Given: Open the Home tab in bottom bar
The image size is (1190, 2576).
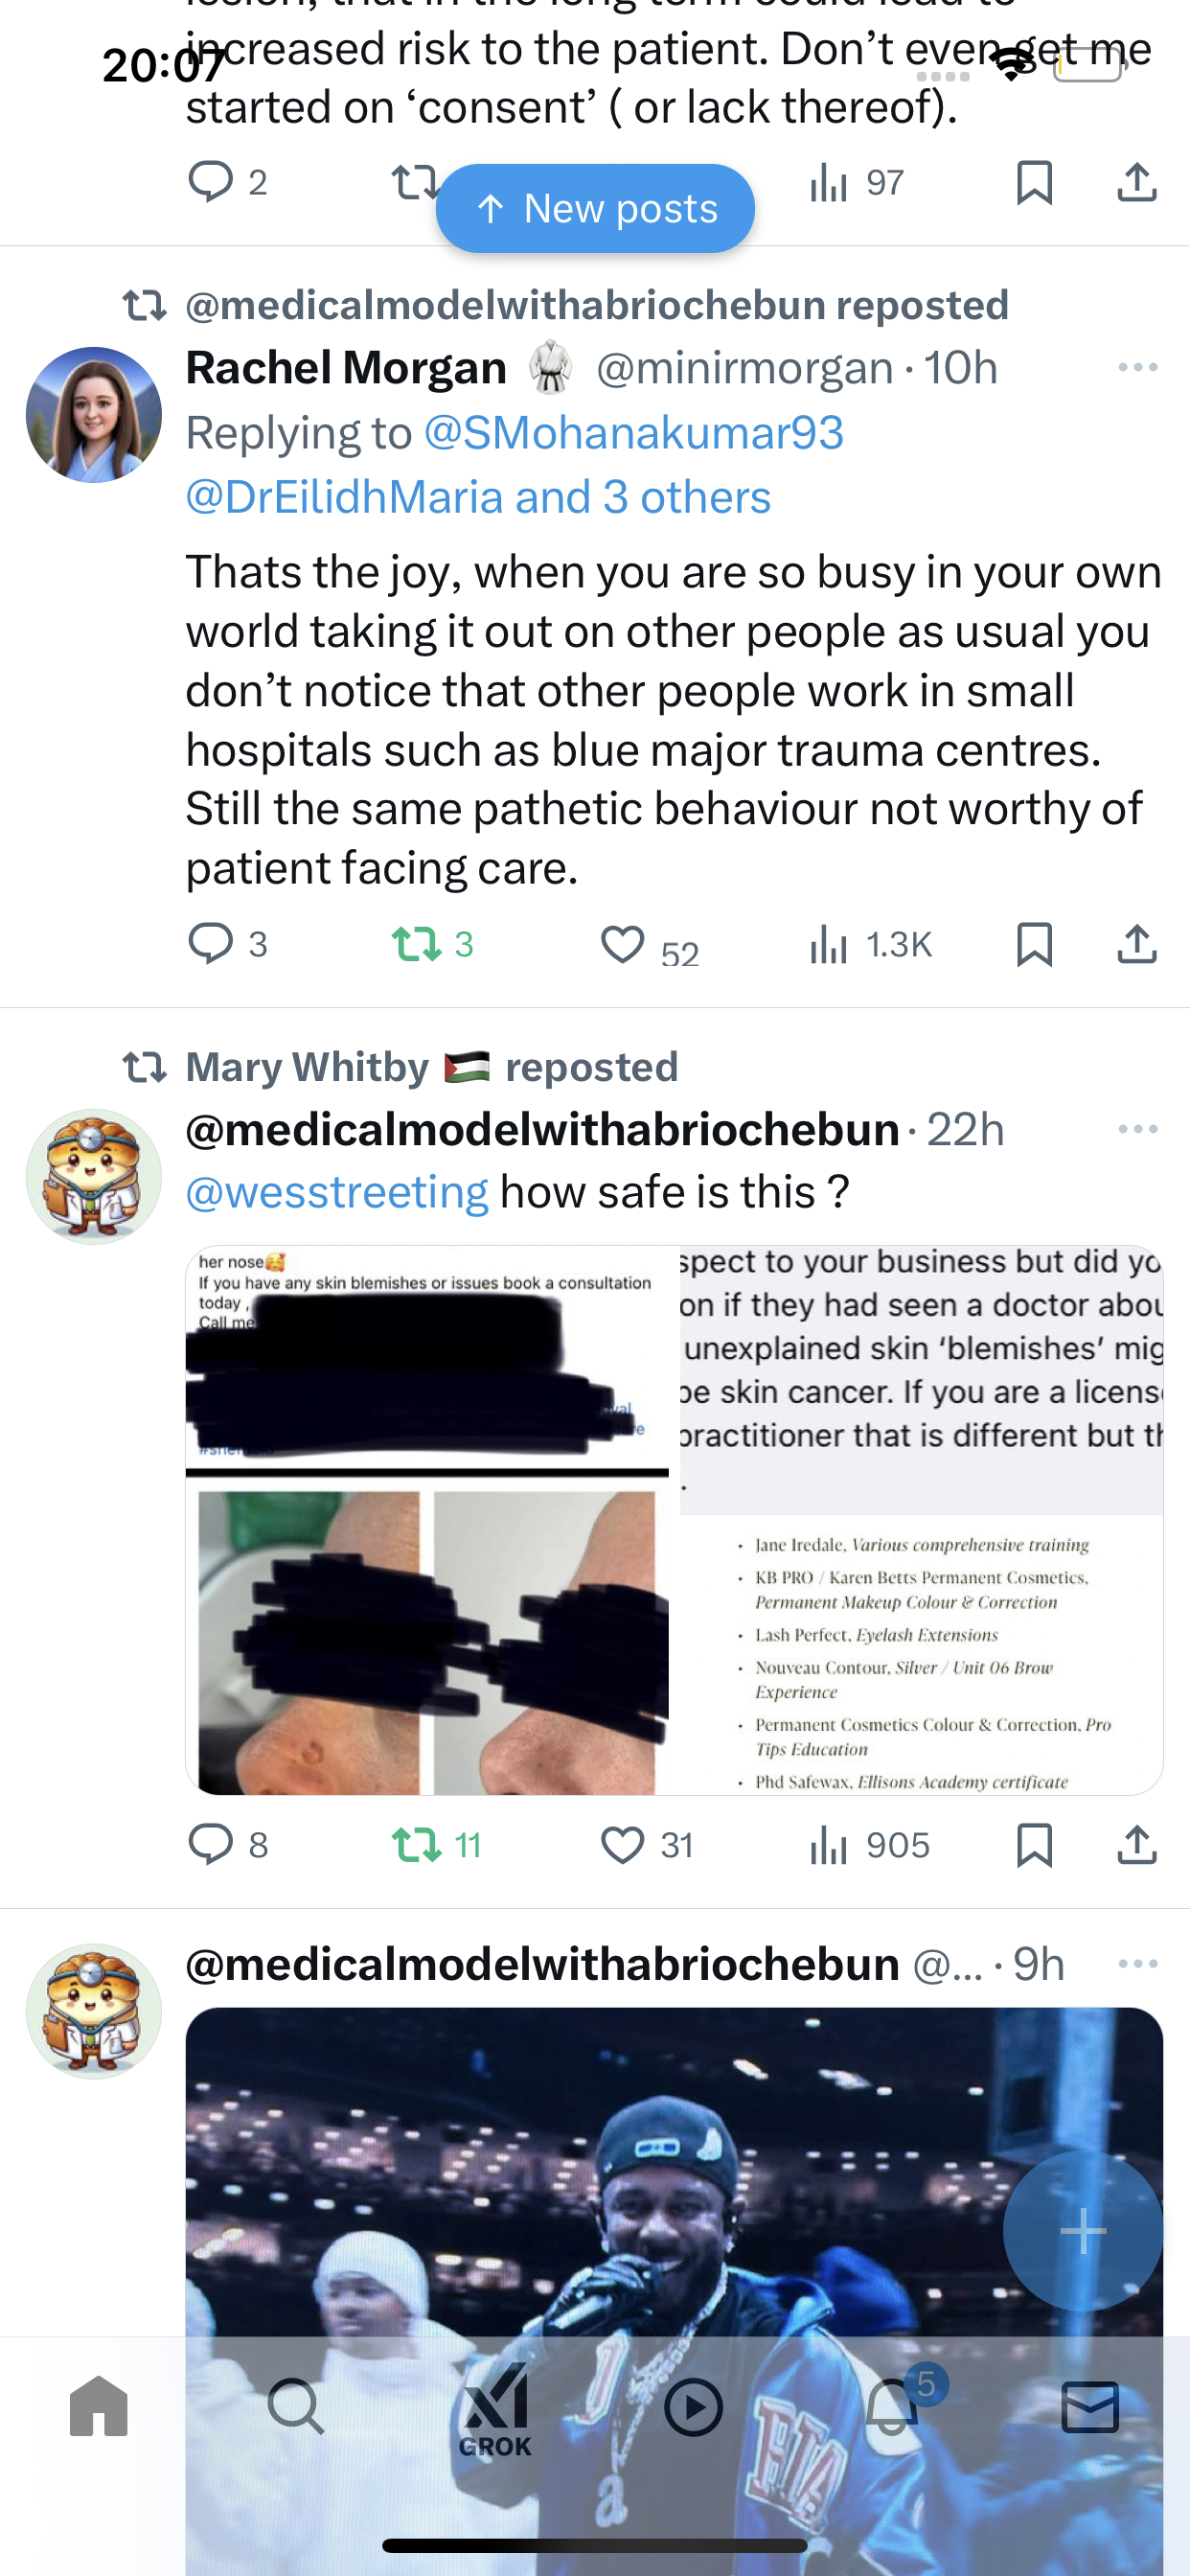Looking at the screenshot, I should pyautogui.click(x=99, y=2406).
